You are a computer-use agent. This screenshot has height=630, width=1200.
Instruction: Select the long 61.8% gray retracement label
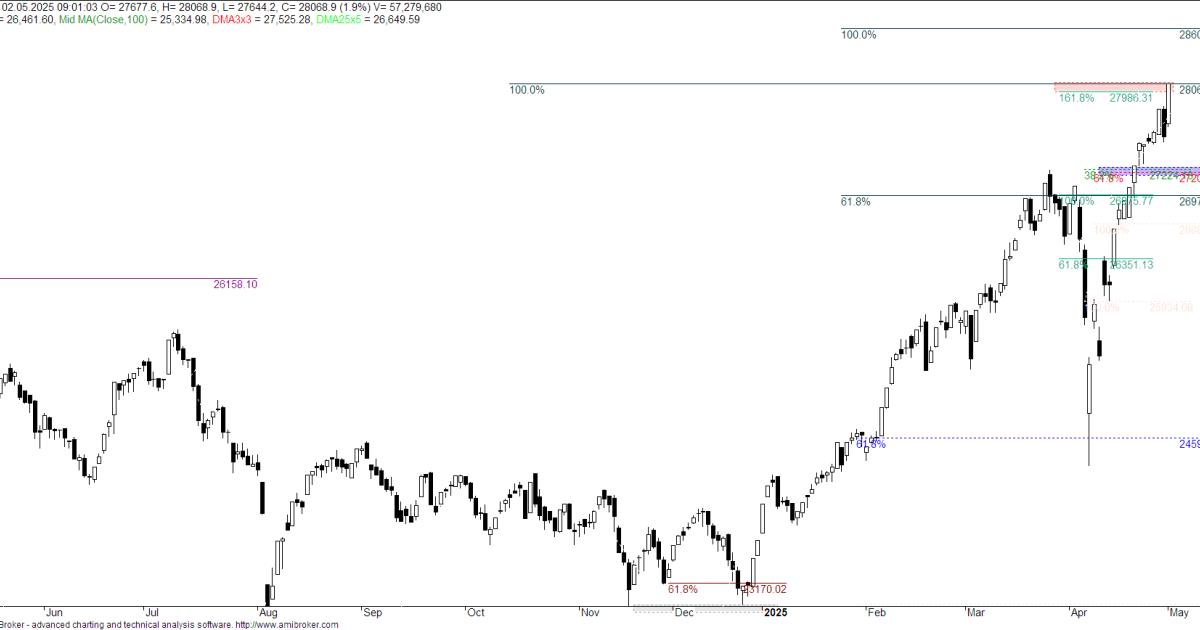856,202
